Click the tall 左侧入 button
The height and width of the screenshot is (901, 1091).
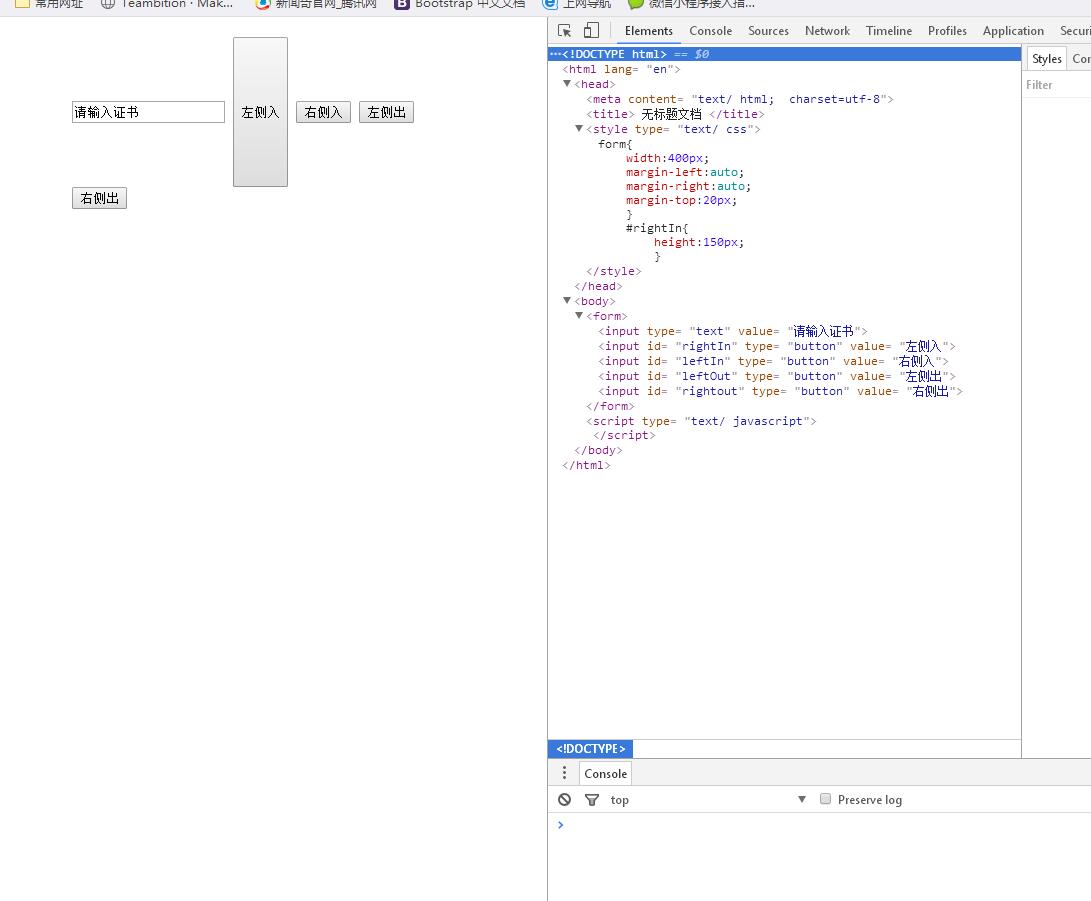click(x=260, y=112)
